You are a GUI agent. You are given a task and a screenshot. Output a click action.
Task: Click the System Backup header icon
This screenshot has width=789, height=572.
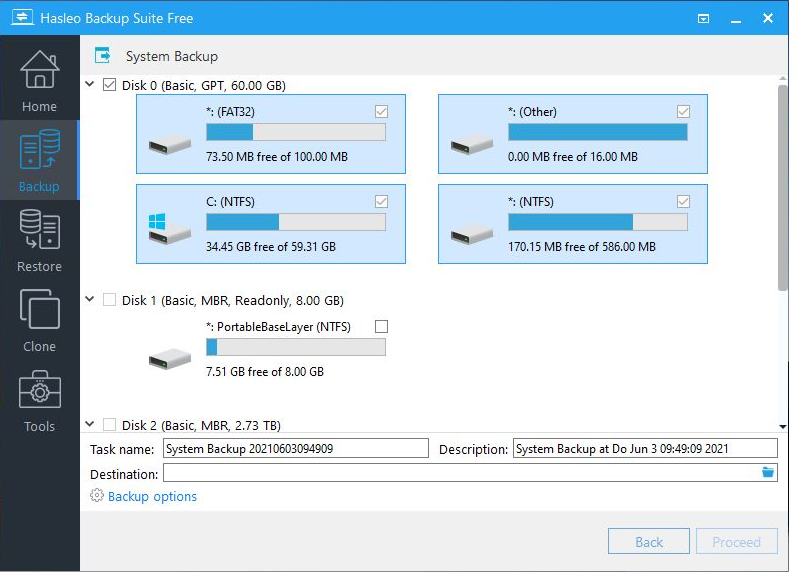point(103,55)
